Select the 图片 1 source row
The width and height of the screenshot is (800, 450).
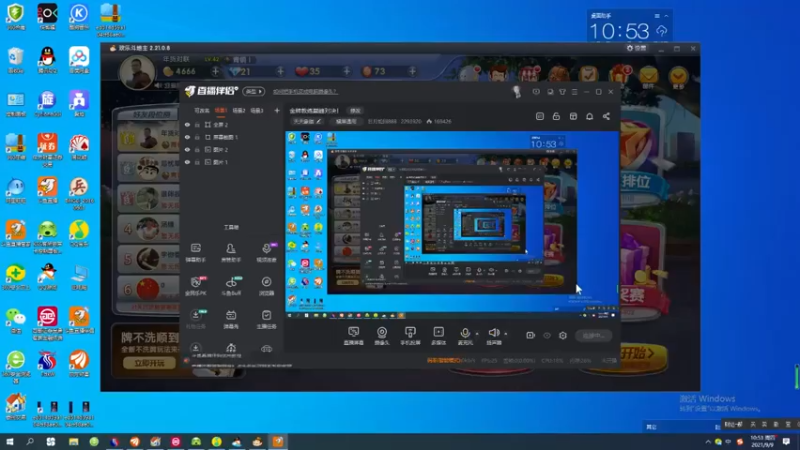point(232,162)
